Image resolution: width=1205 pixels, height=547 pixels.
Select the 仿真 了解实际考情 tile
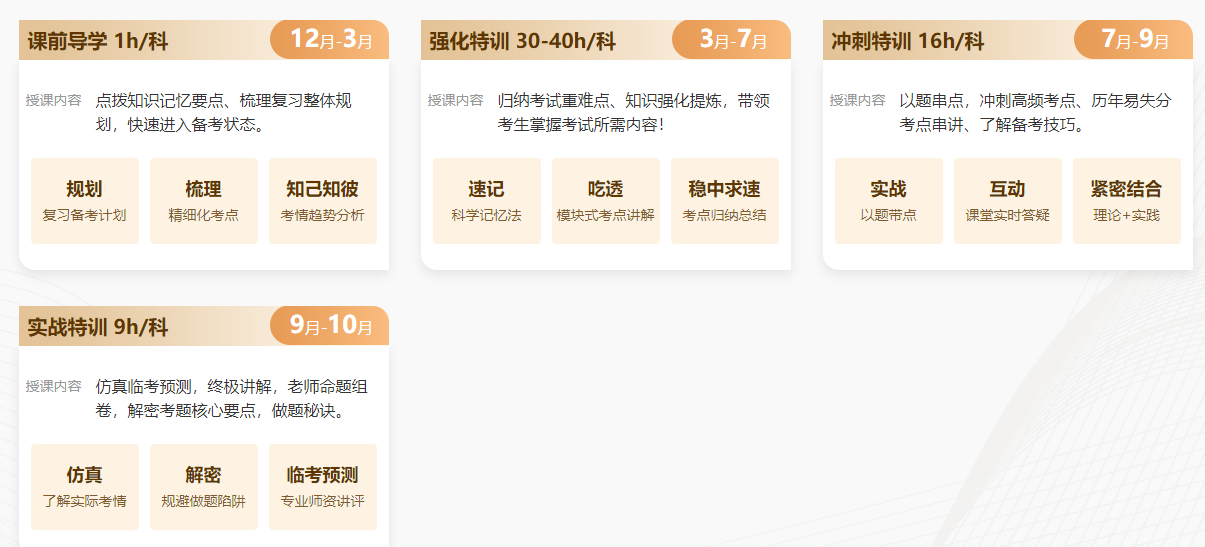pos(84,487)
